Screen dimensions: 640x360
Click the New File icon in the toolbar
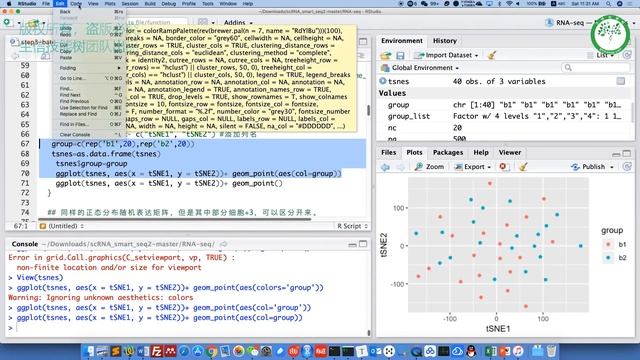pos(8,22)
